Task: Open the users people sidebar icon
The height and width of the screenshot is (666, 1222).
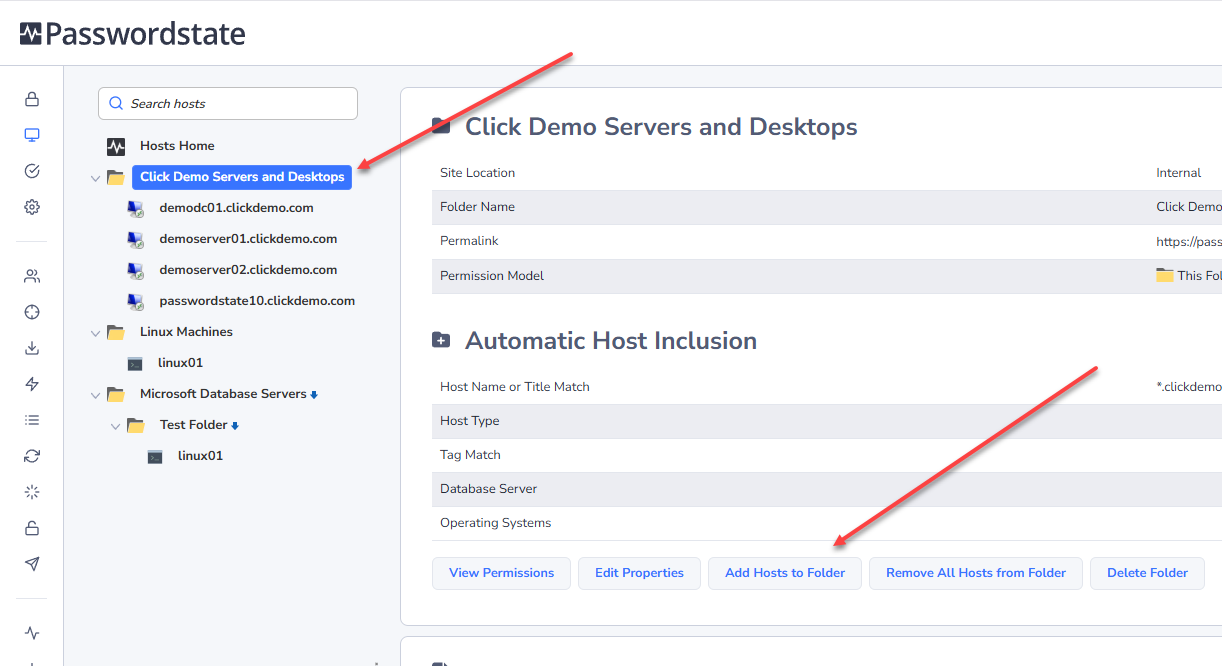Action: (32, 276)
